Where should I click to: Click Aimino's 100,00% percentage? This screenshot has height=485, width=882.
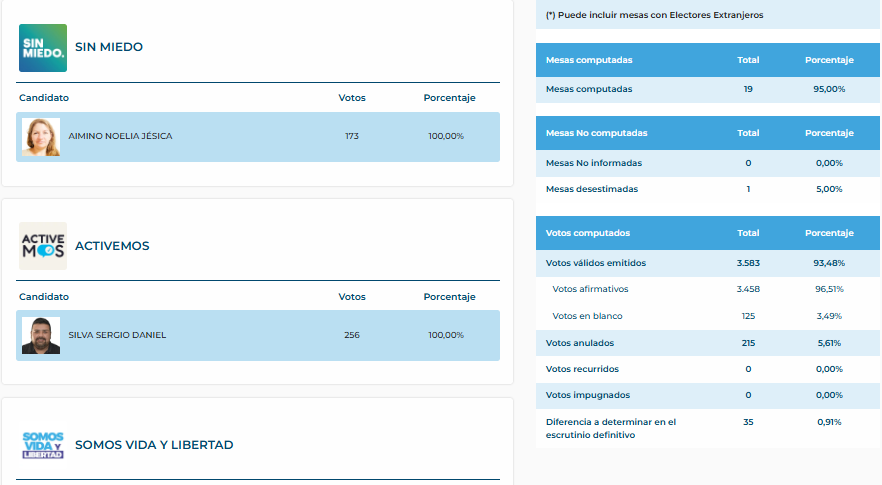446,136
